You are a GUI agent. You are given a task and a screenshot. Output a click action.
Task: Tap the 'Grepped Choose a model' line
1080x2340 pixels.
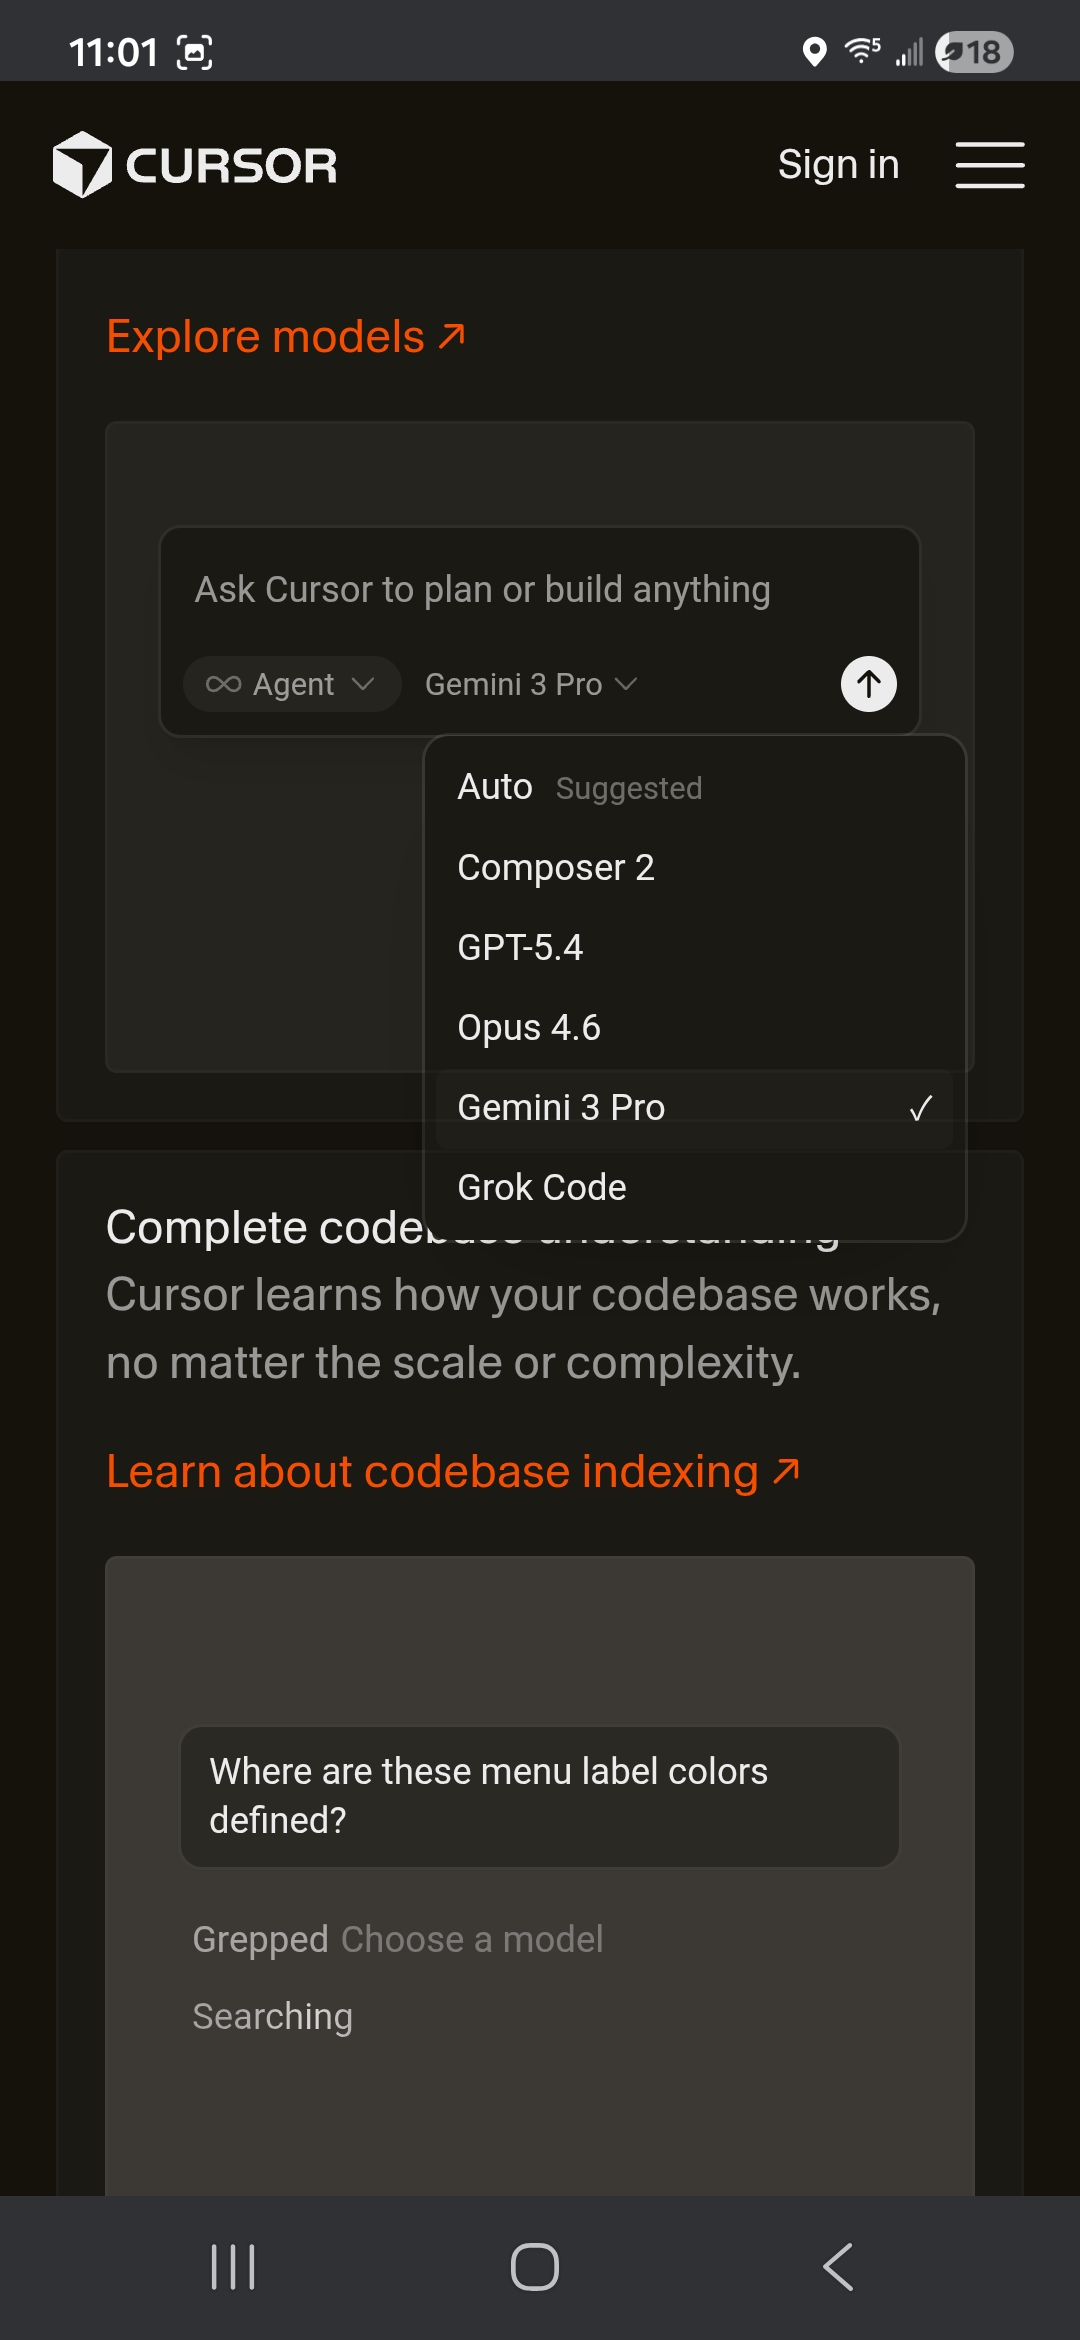coord(398,1939)
